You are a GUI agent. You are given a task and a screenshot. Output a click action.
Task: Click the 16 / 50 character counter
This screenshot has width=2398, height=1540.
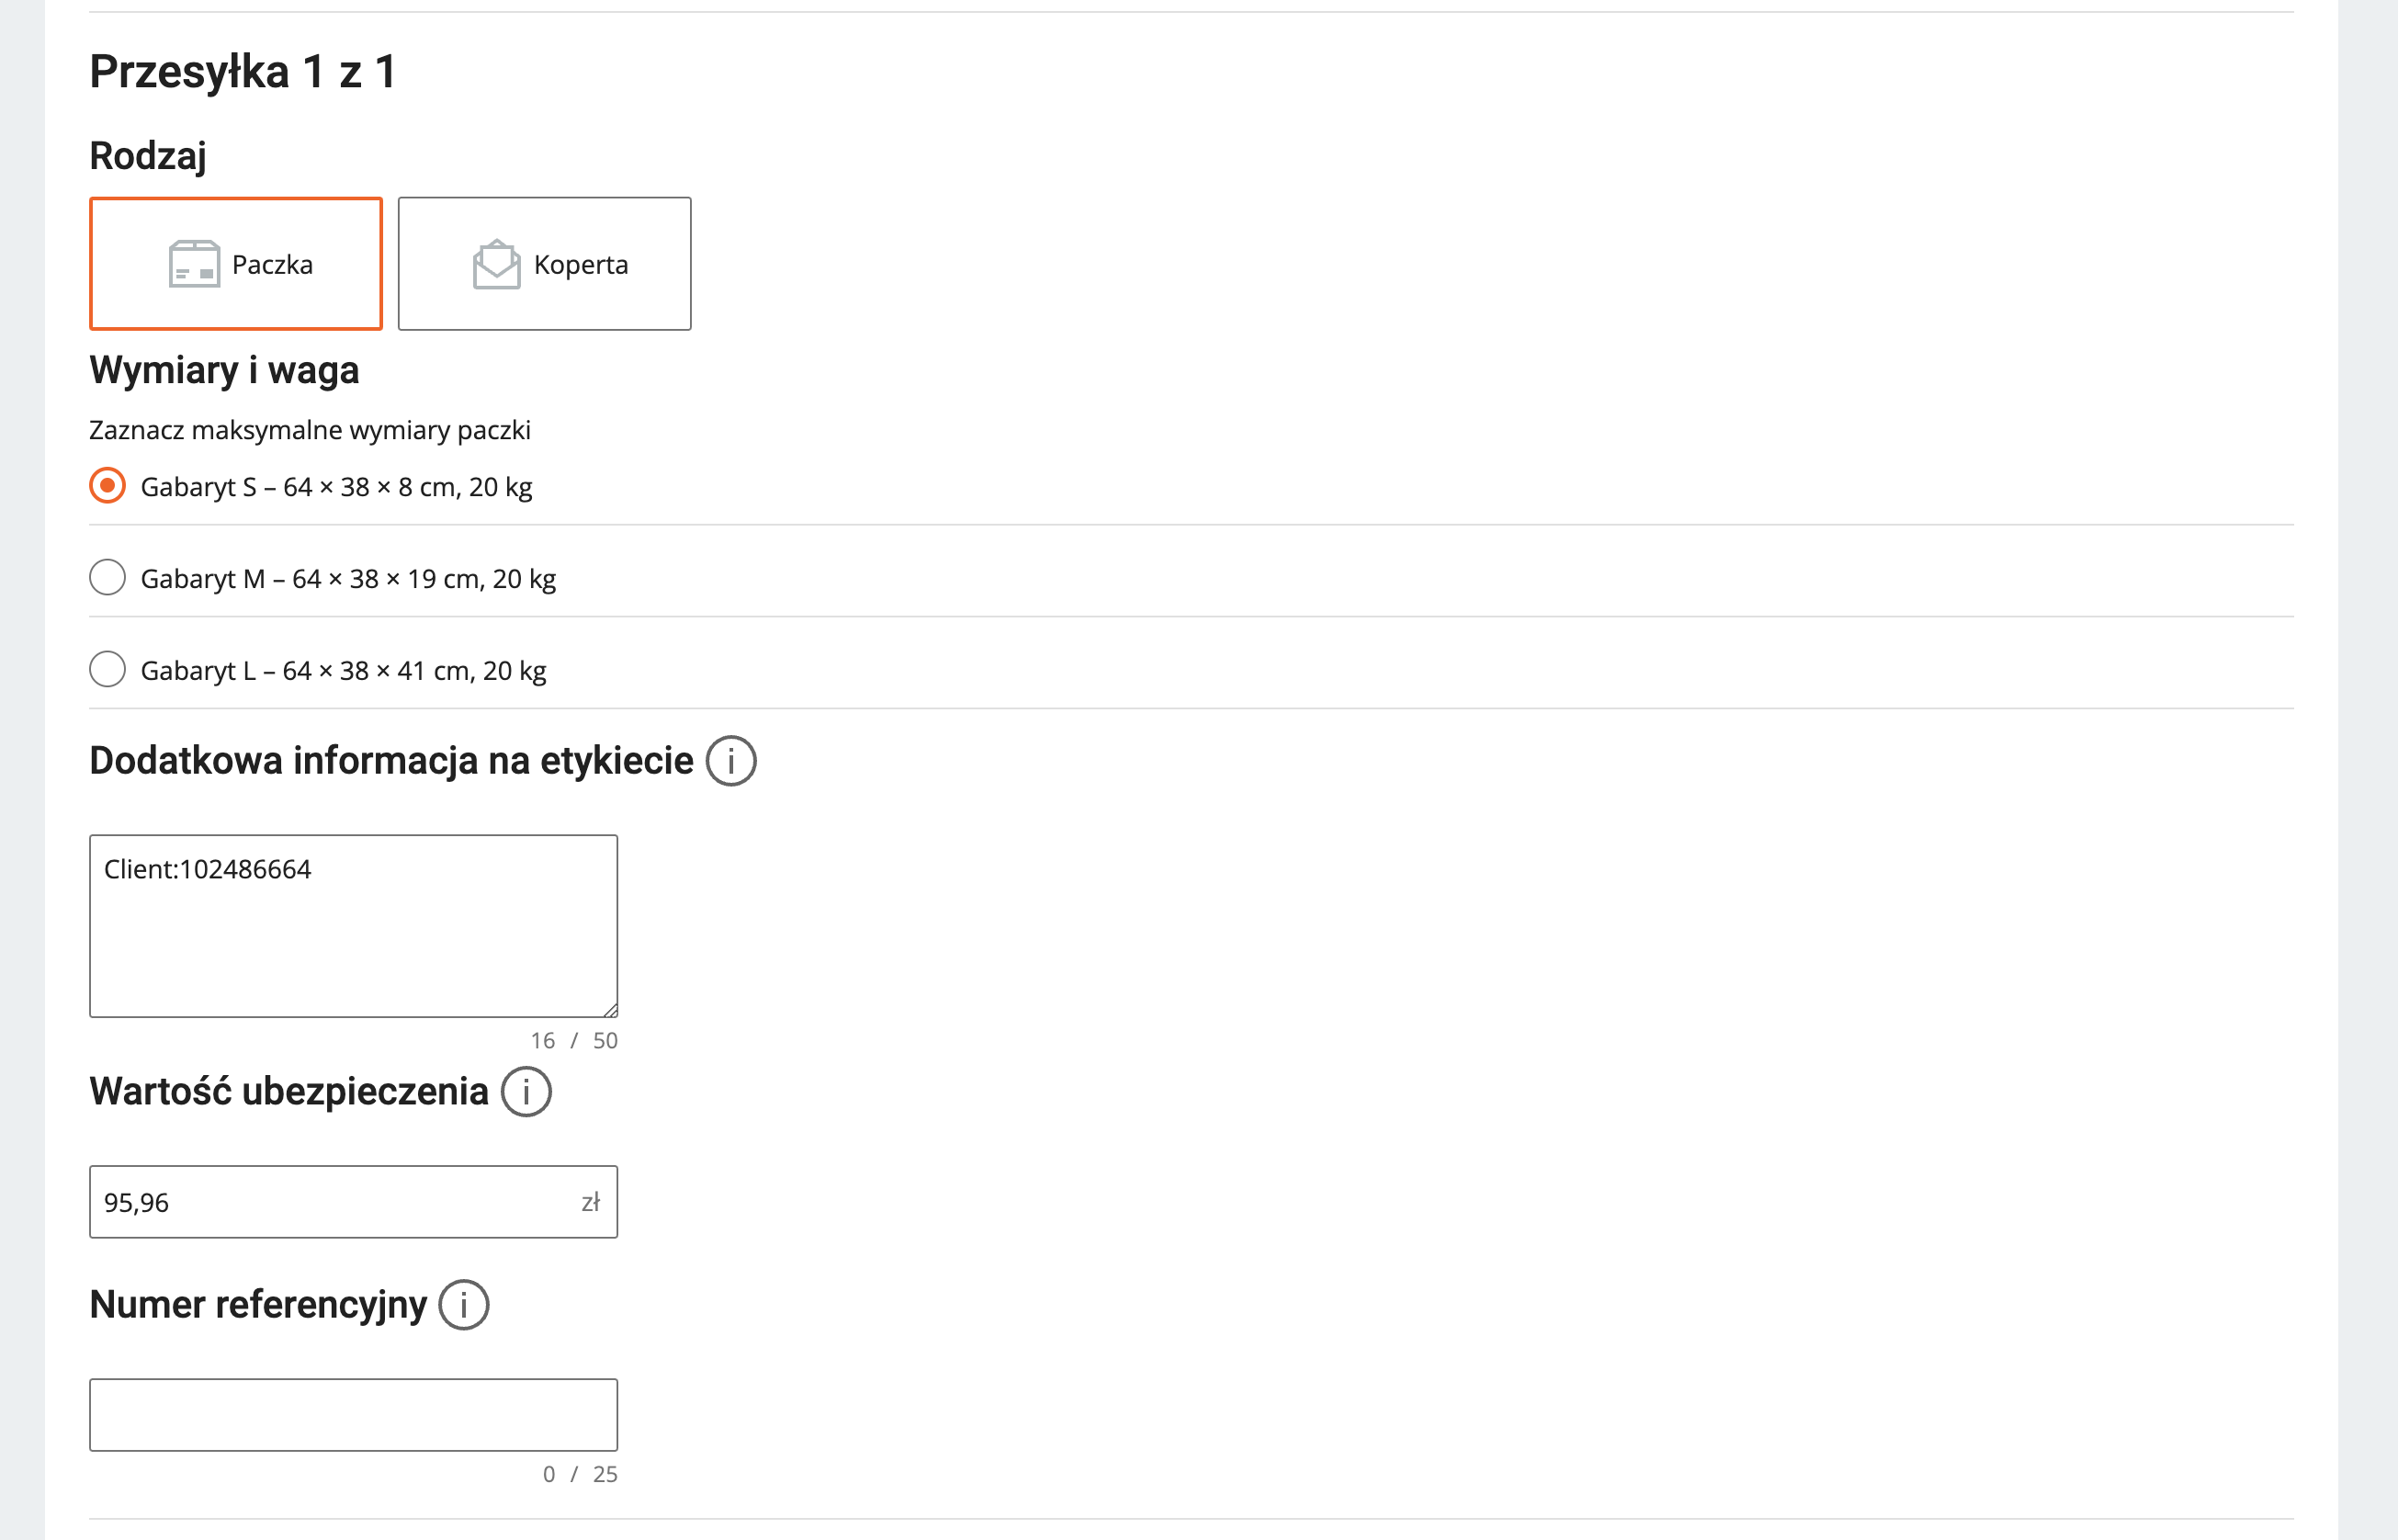[x=574, y=1041]
